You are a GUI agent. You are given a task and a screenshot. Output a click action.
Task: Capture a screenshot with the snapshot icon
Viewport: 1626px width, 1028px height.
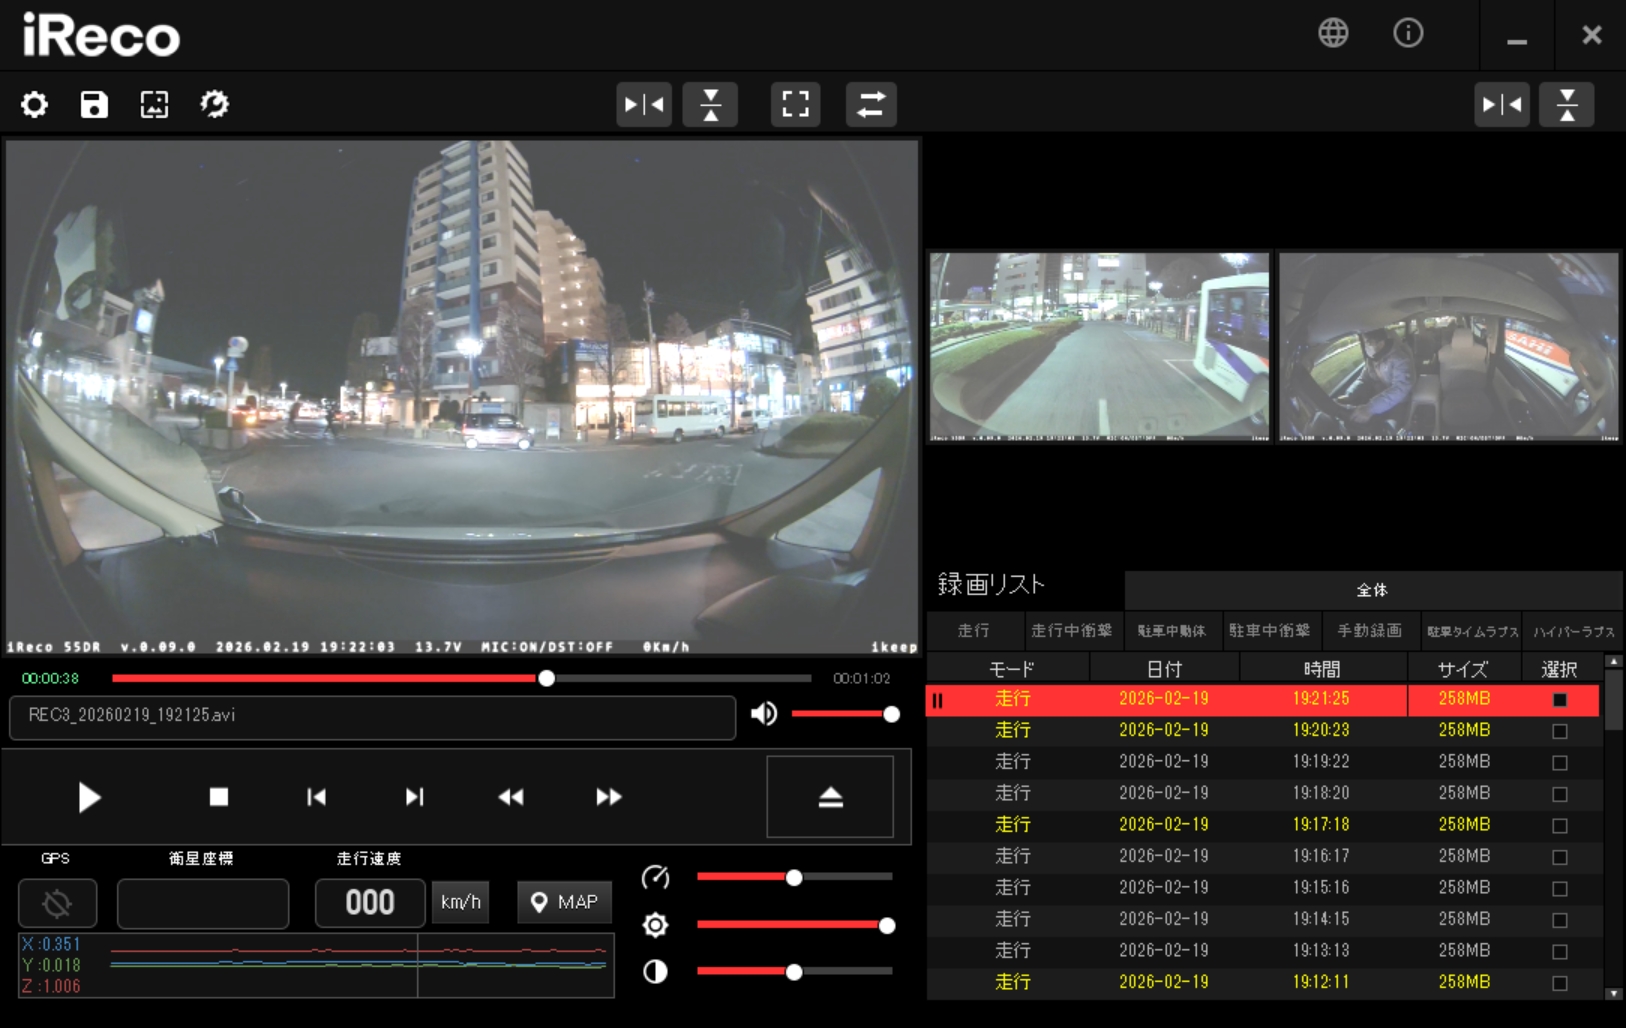tap(154, 104)
